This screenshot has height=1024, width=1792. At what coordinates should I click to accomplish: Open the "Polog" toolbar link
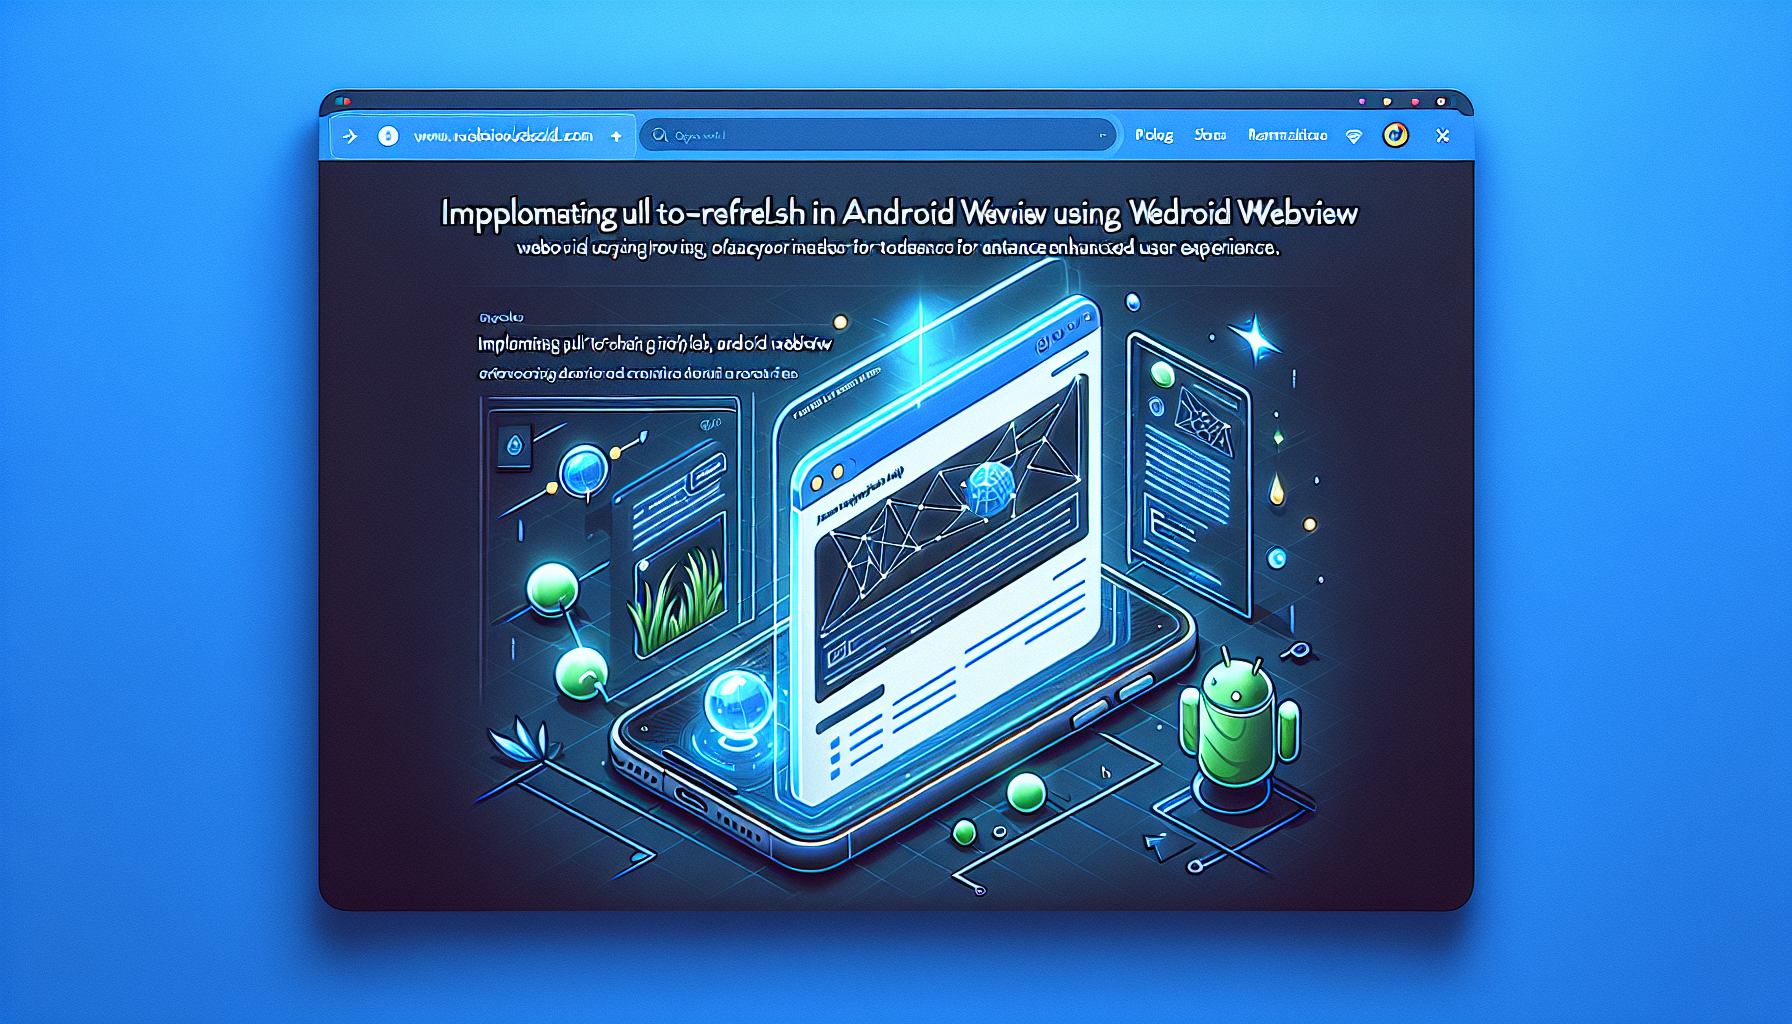1154,135
